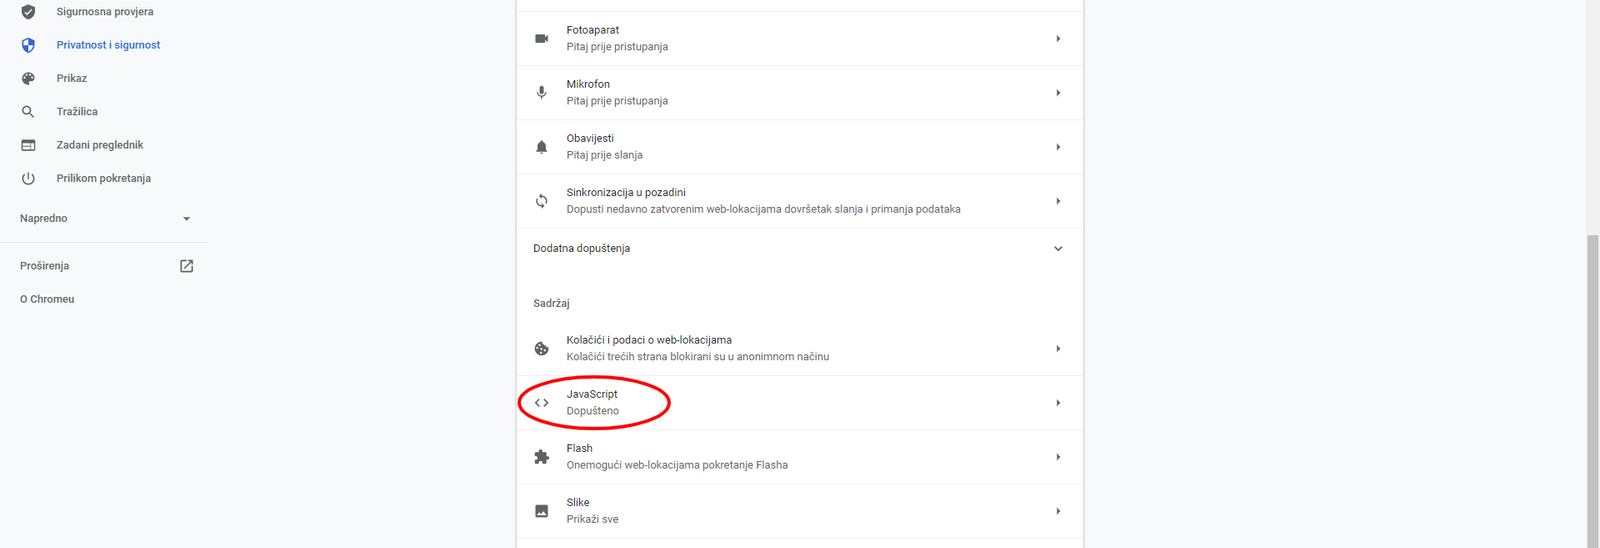Expand the Dodatna dopuštenja section
Viewport: 1600px width, 548px height.
1058,249
